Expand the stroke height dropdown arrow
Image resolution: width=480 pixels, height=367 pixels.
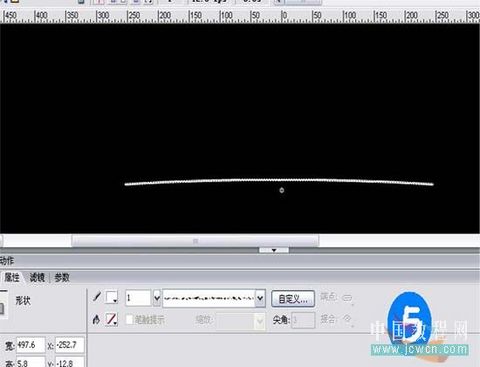pyautogui.click(x=157, y=298)
